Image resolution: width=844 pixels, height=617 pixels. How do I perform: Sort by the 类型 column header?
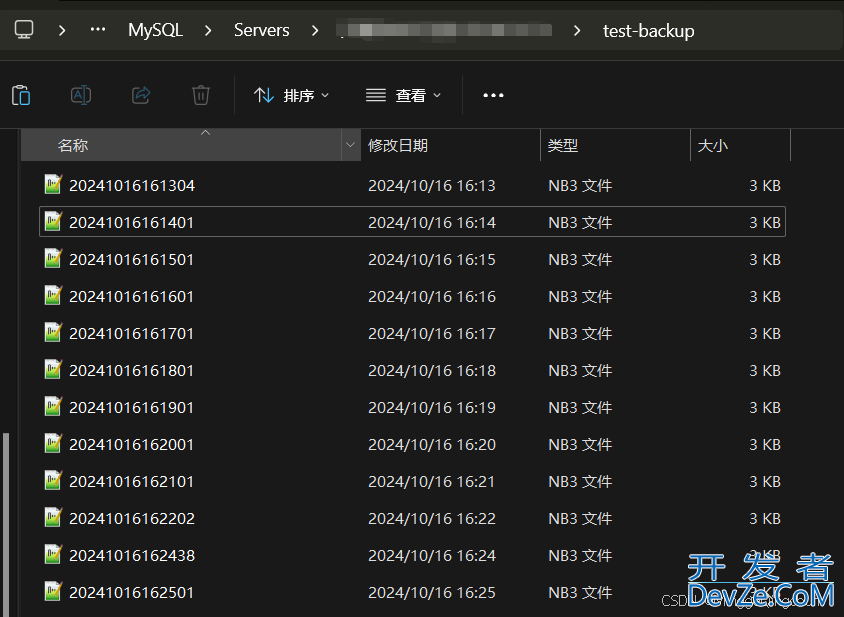click(x=615, y=145)
